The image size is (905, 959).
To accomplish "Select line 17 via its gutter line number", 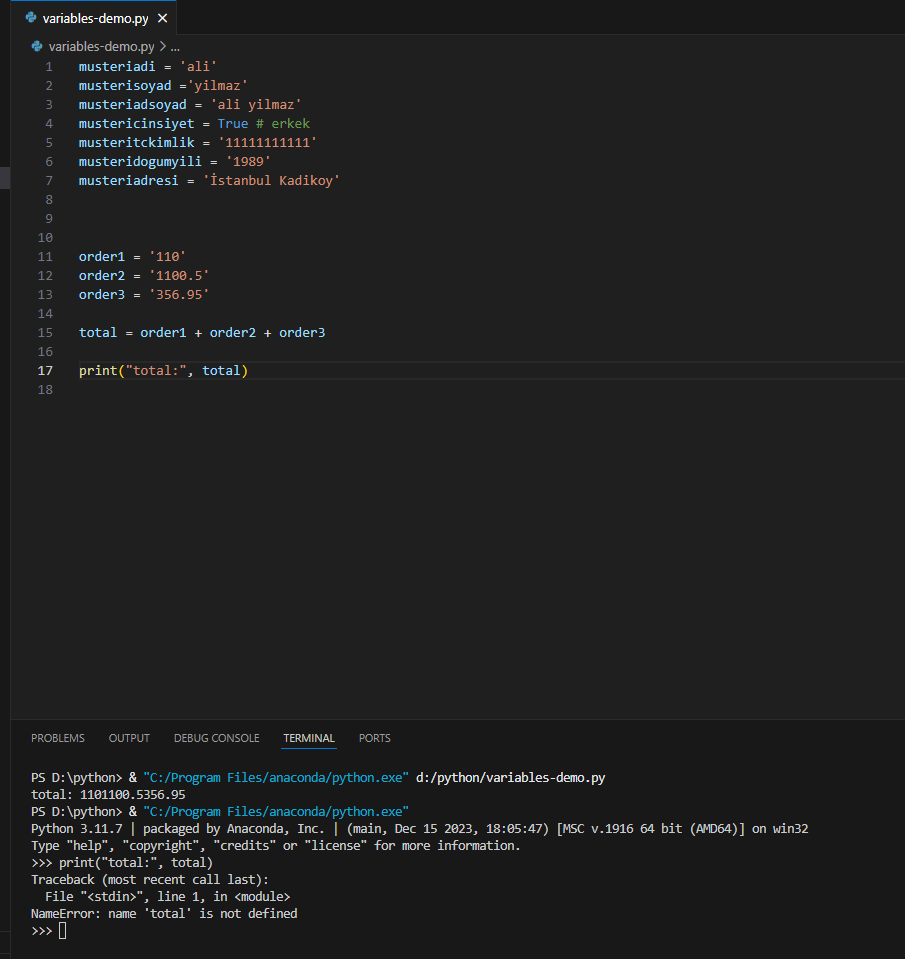I will click(x=46, y=371).
